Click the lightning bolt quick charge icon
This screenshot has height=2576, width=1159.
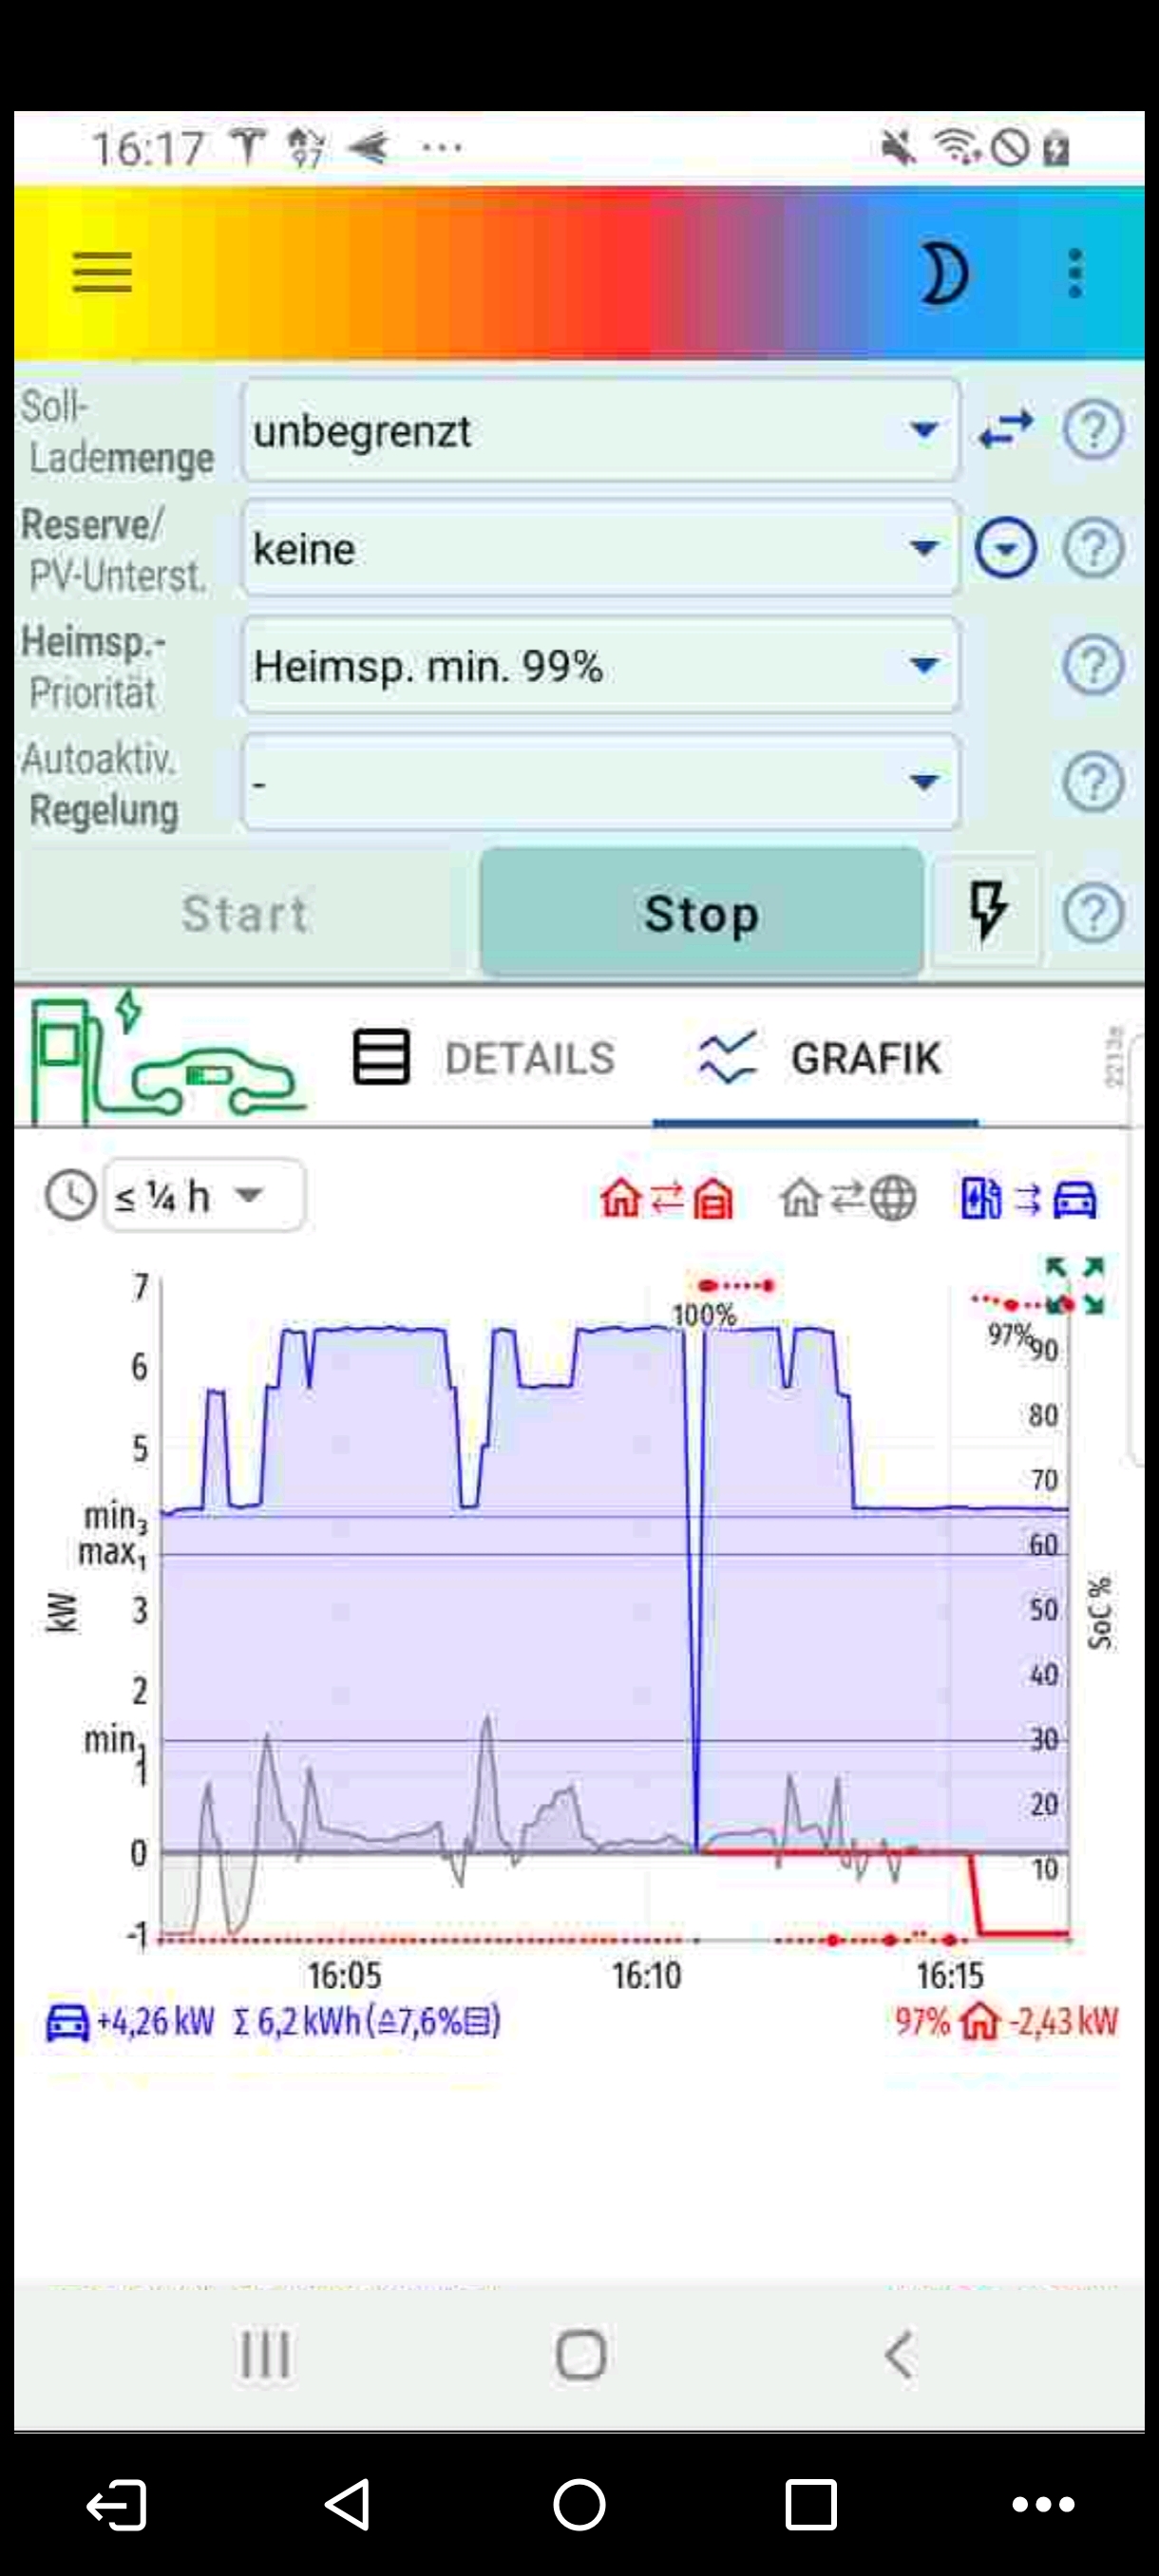coord(987,911)
